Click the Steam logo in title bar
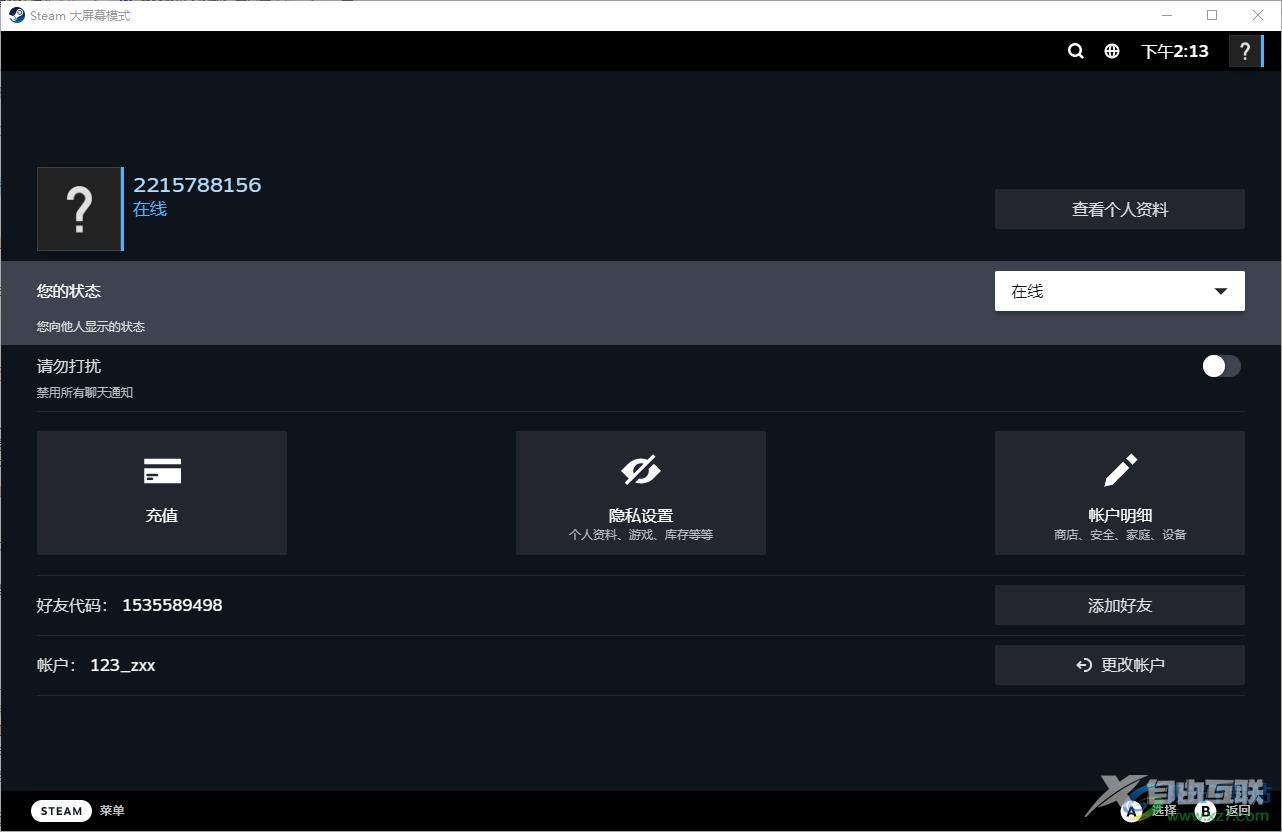 pyautogui.click(x=17, y=15)
